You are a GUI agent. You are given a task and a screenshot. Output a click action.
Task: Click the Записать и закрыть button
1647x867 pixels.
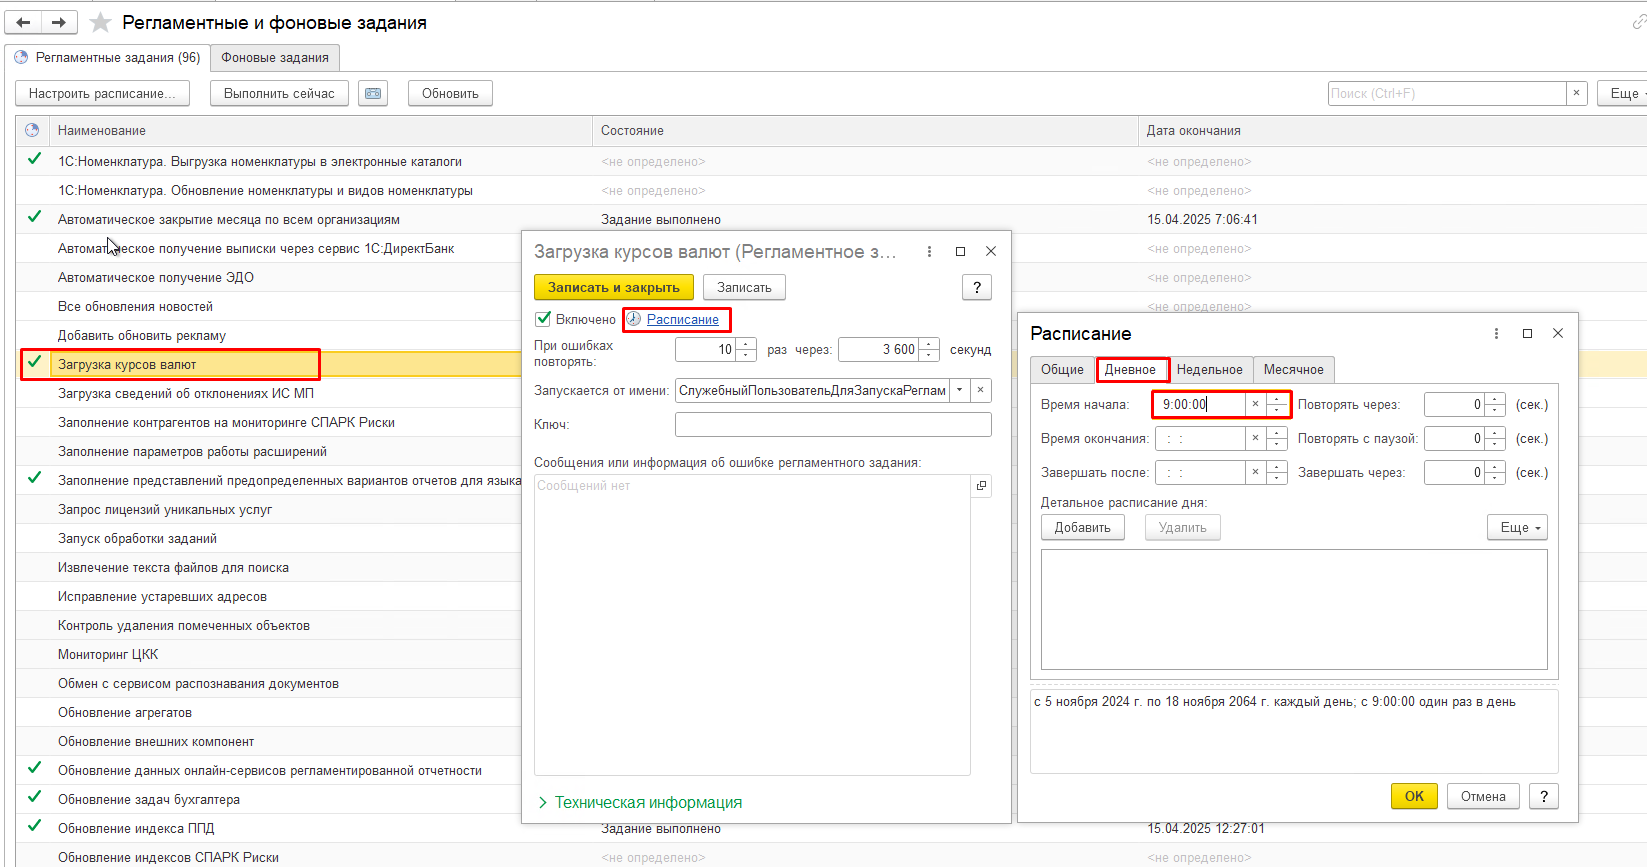(x=614, y=287)
